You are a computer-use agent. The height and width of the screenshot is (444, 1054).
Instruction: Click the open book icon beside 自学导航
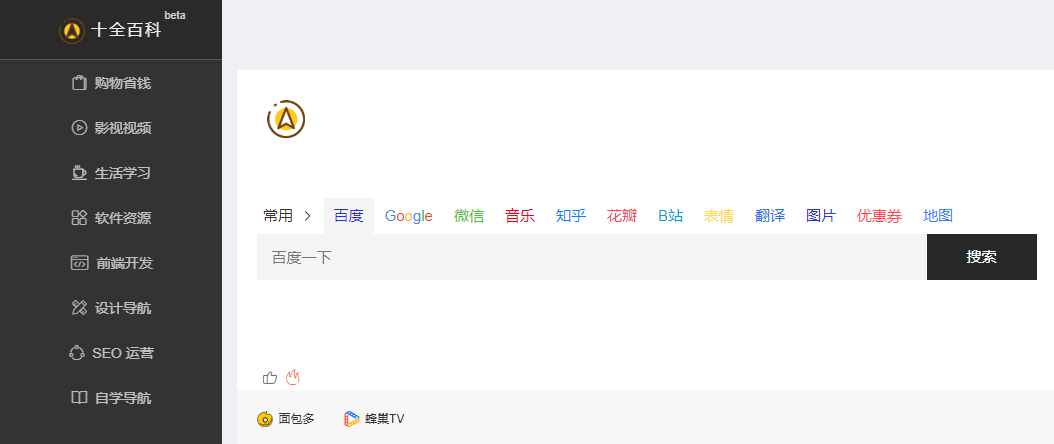[79, 398]
